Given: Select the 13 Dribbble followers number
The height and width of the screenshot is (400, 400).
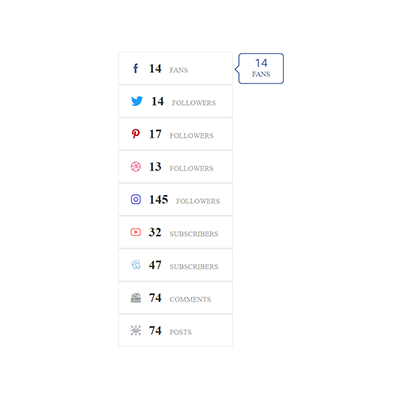Looking at the screenshot, I should [155, 167].
